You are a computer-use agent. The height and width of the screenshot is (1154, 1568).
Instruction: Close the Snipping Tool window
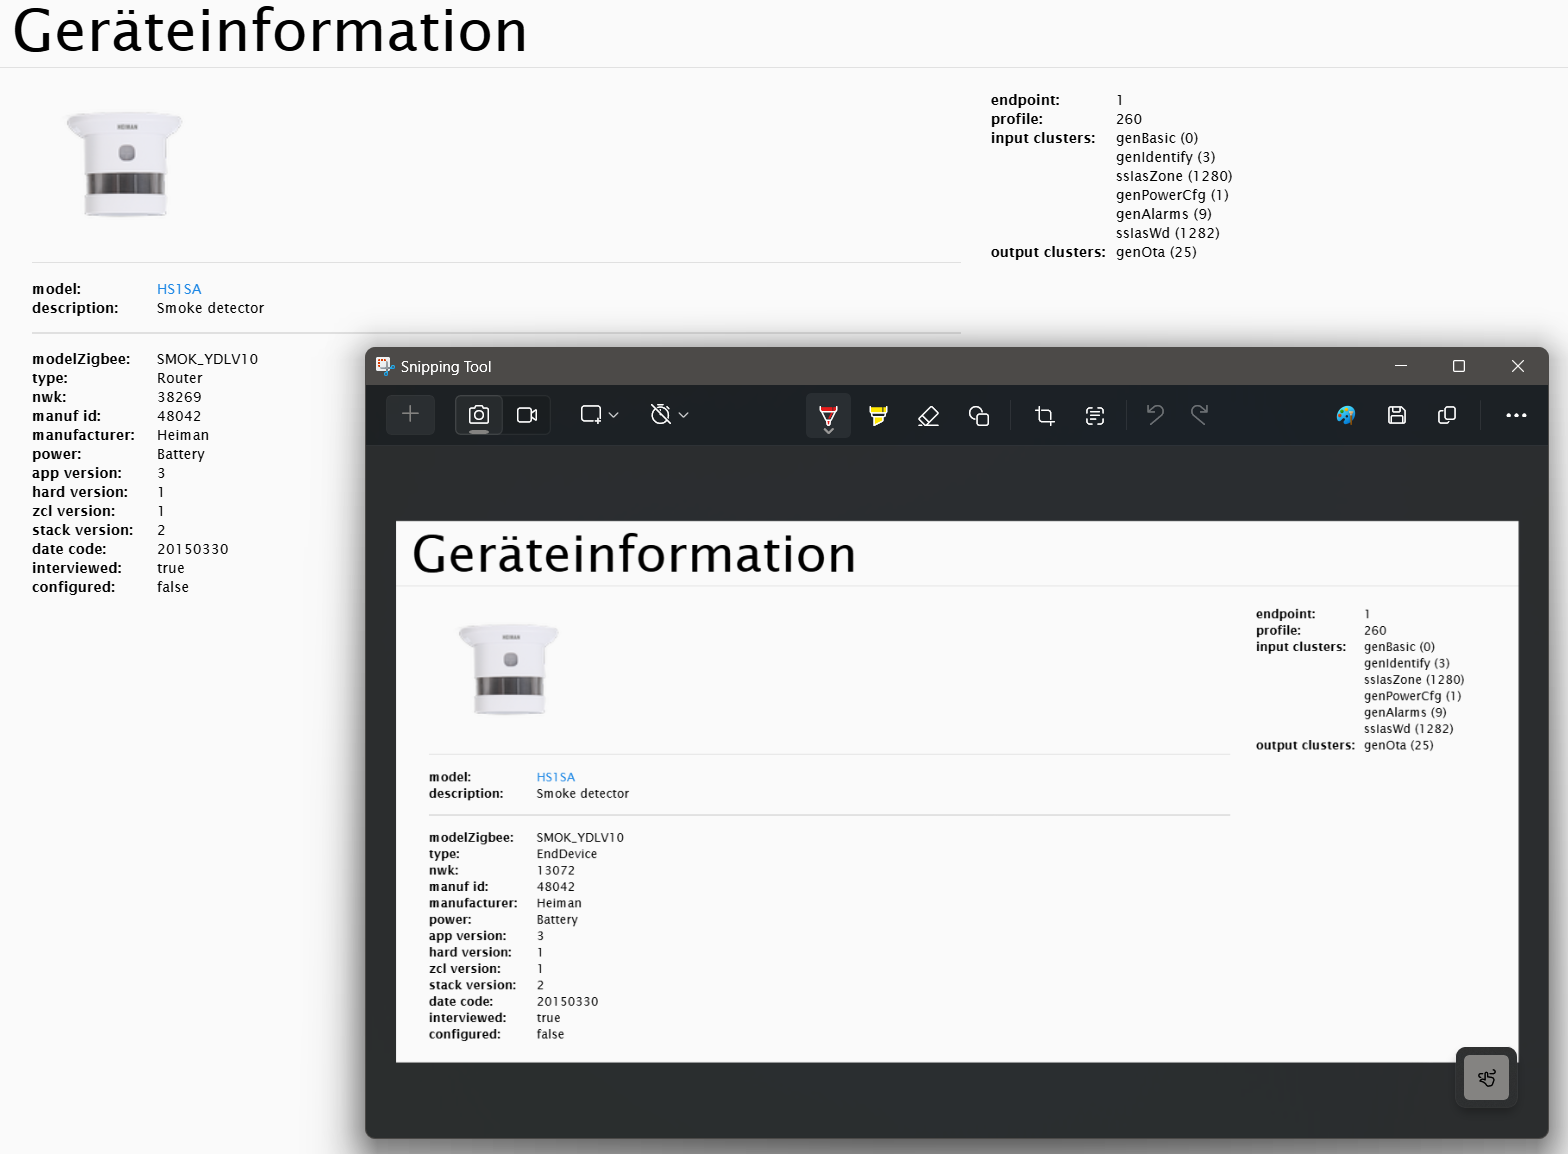[1518, 366]
